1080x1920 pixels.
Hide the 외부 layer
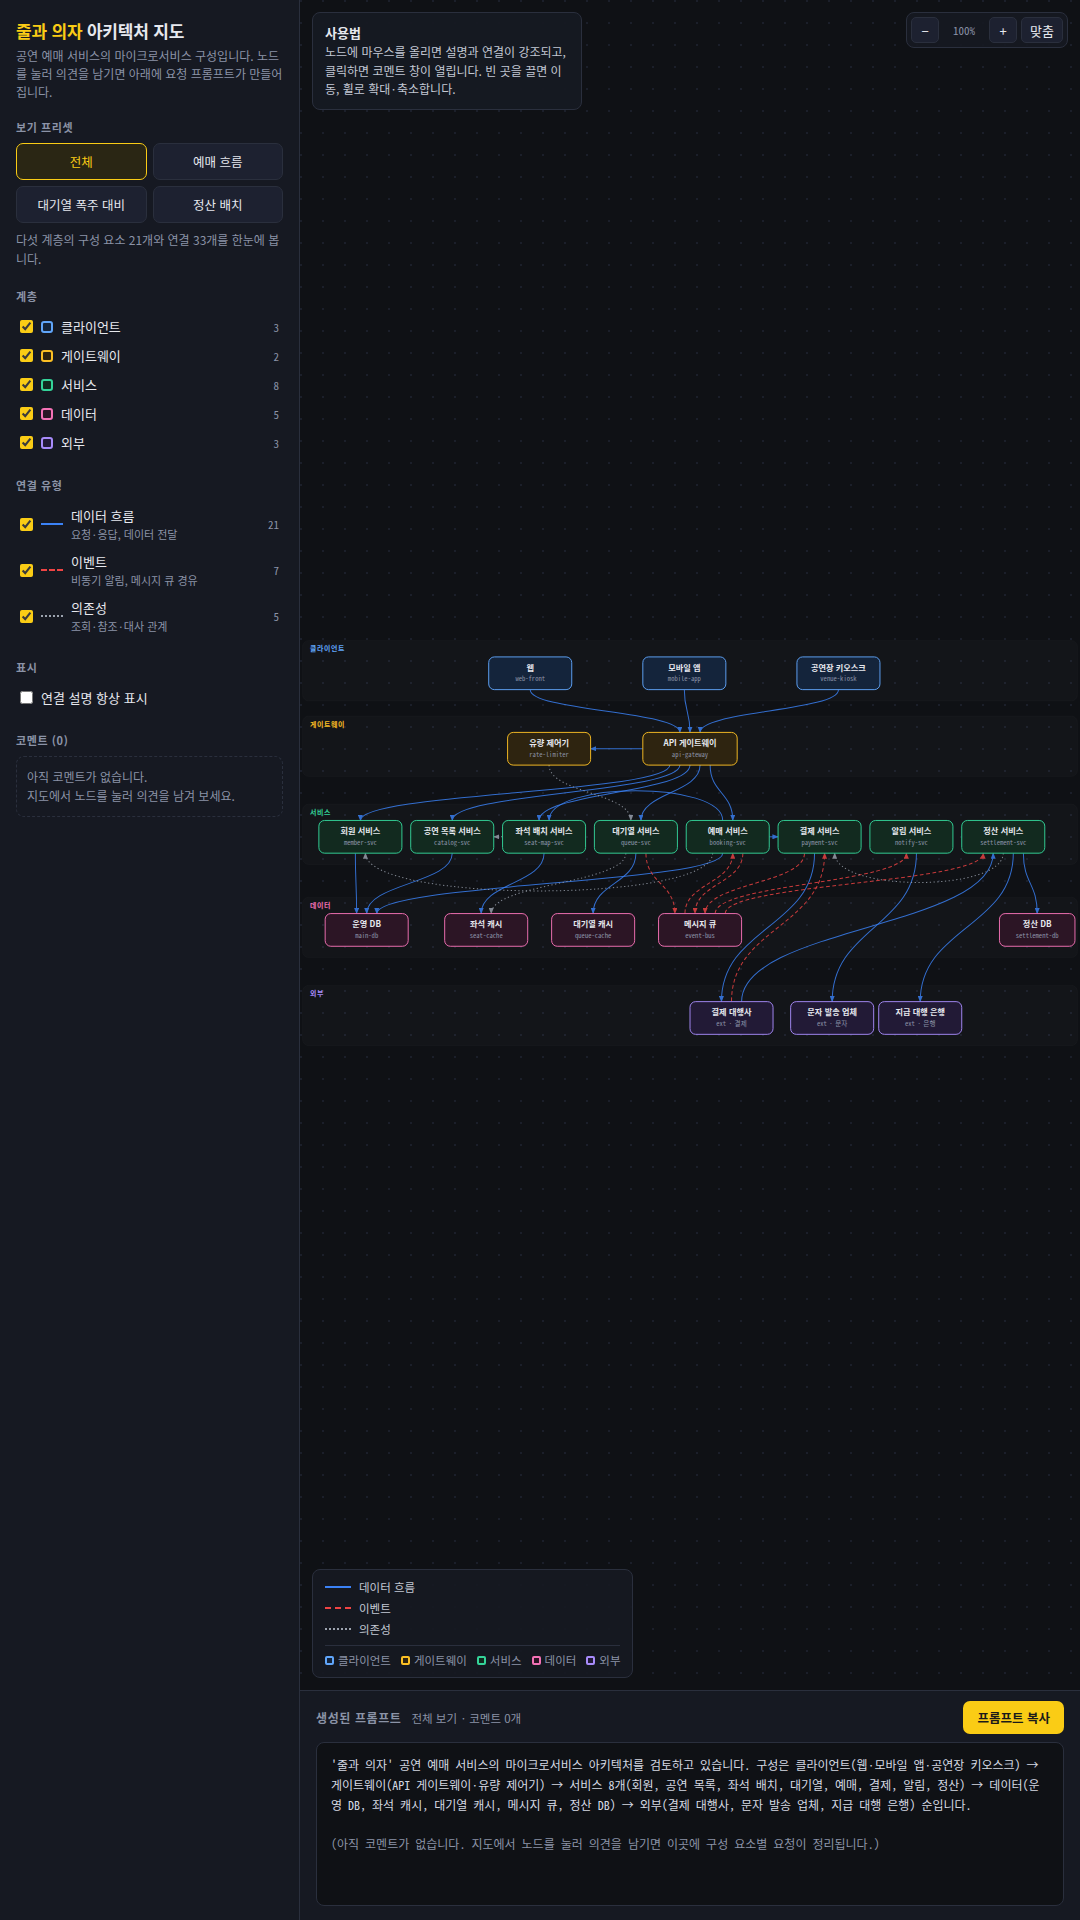(x=27, y=443)
